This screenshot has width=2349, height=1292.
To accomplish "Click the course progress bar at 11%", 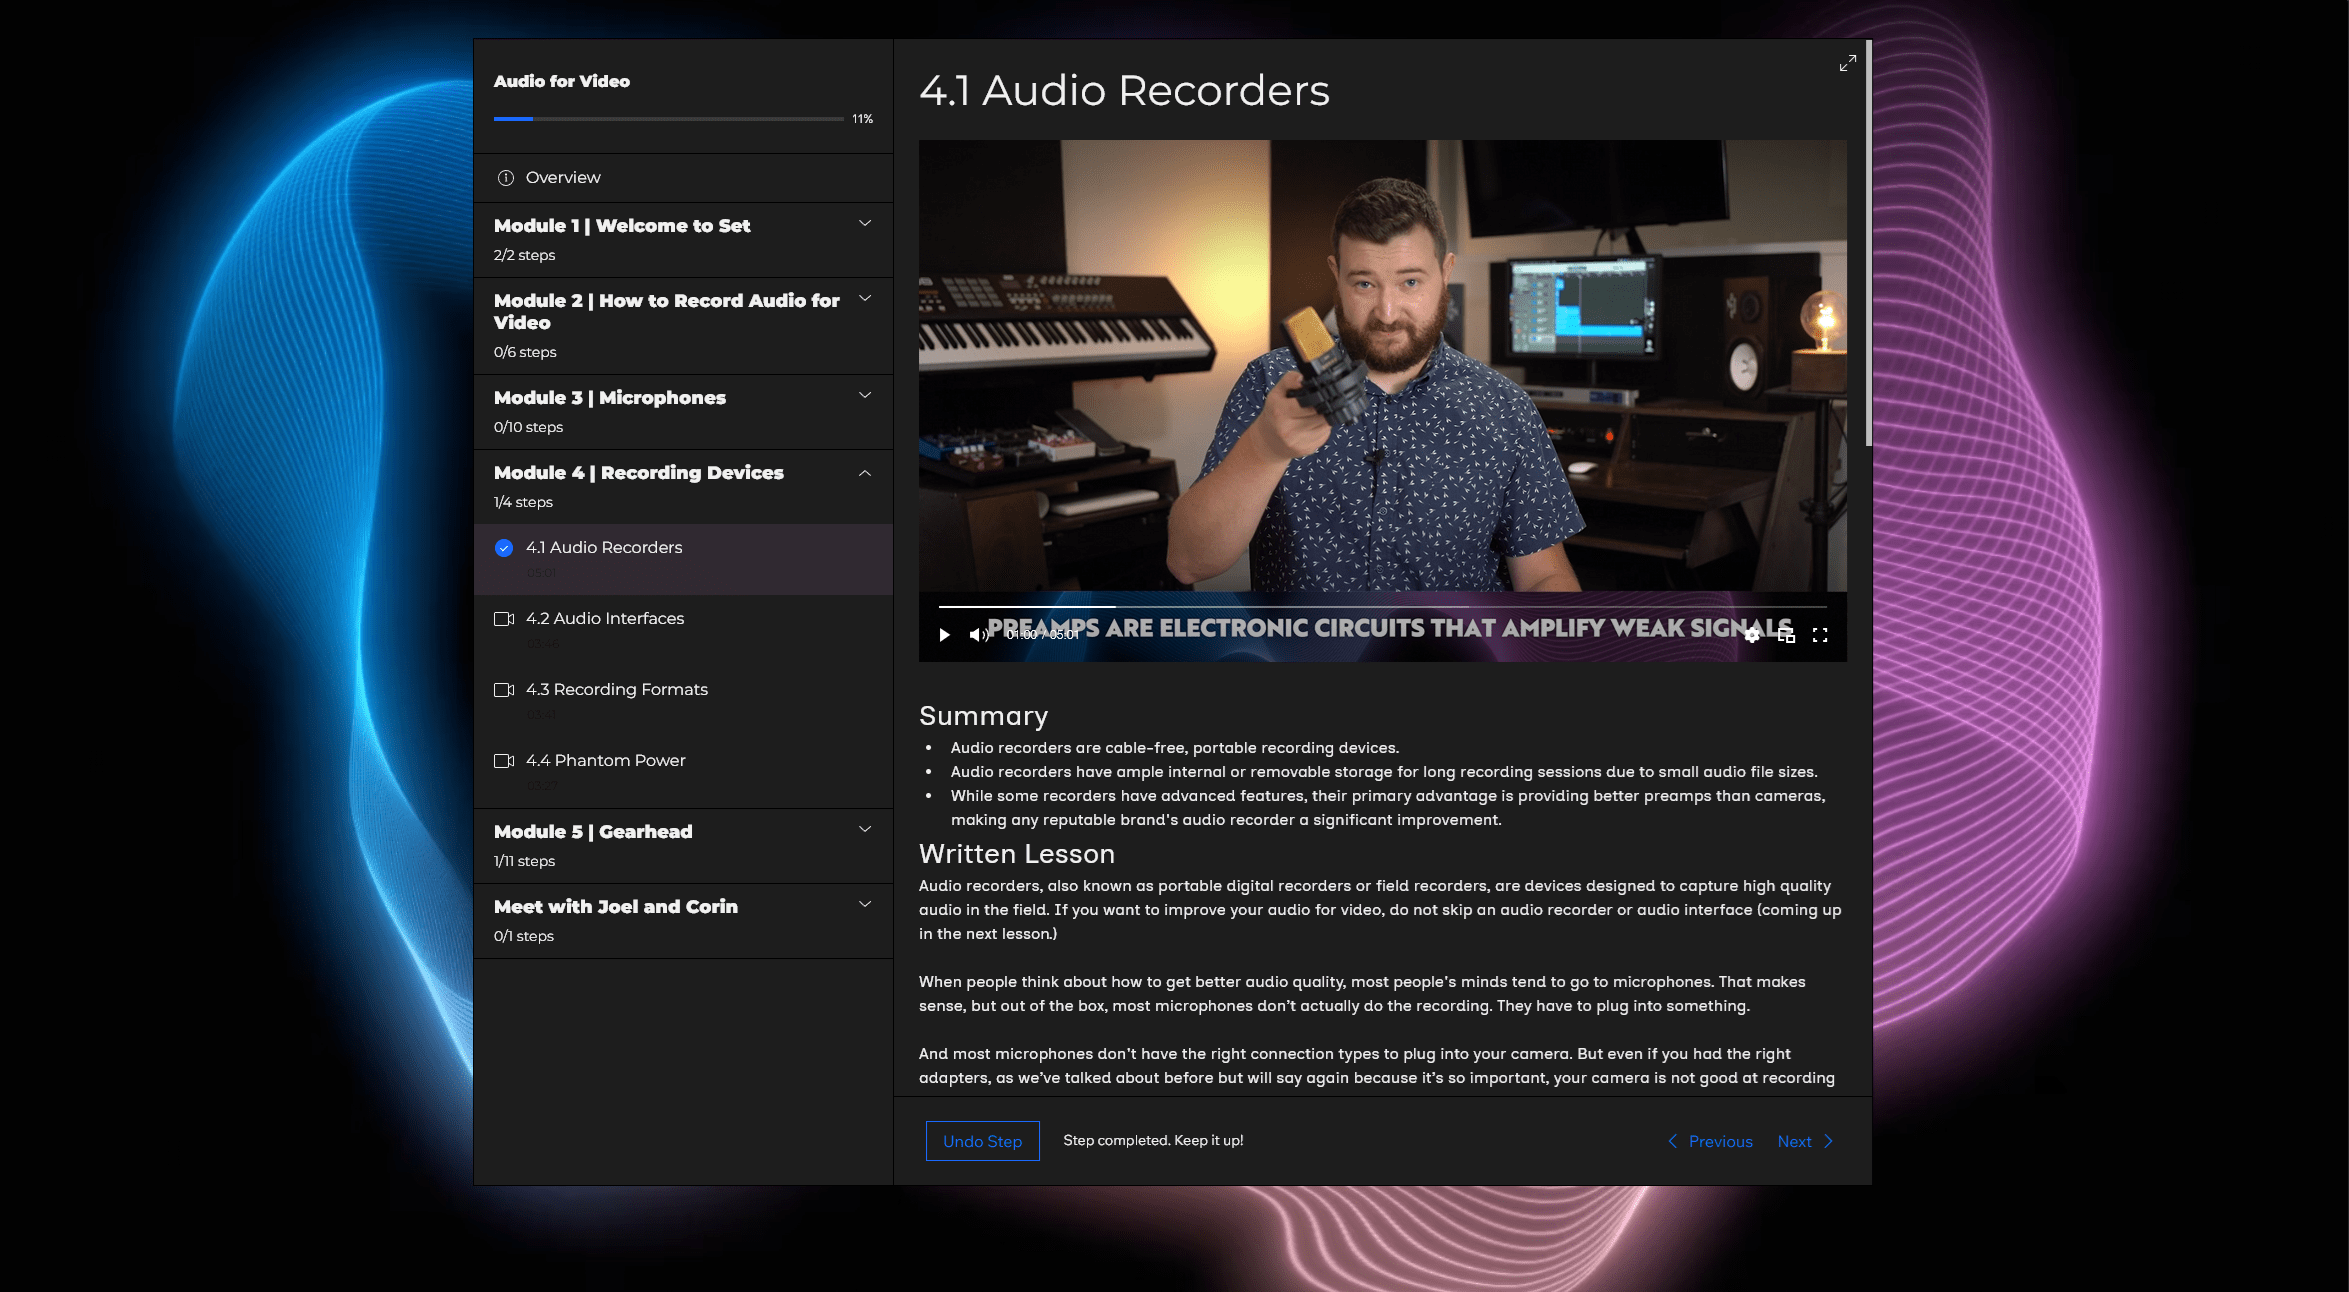I will 668,119.
